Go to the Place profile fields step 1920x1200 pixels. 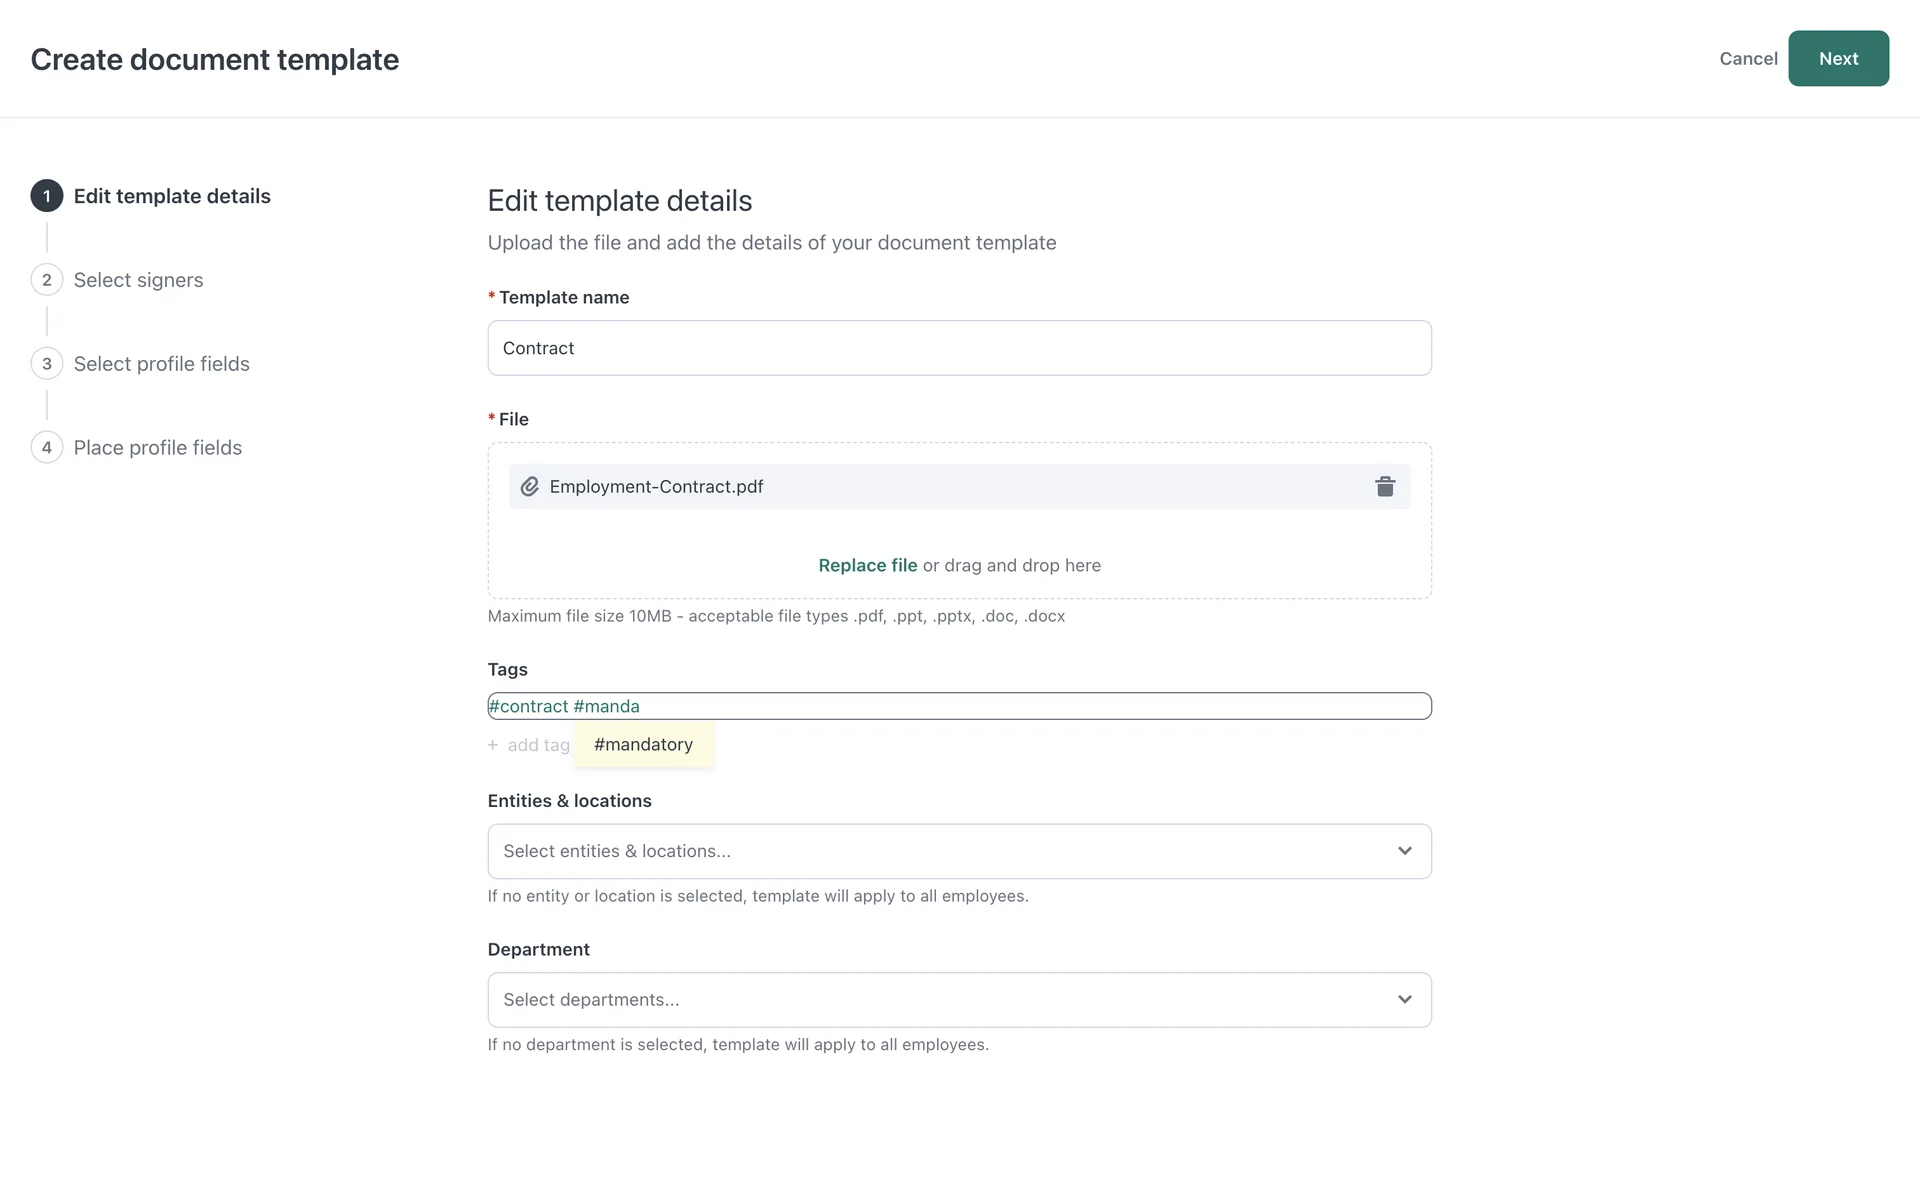point(158,448)
